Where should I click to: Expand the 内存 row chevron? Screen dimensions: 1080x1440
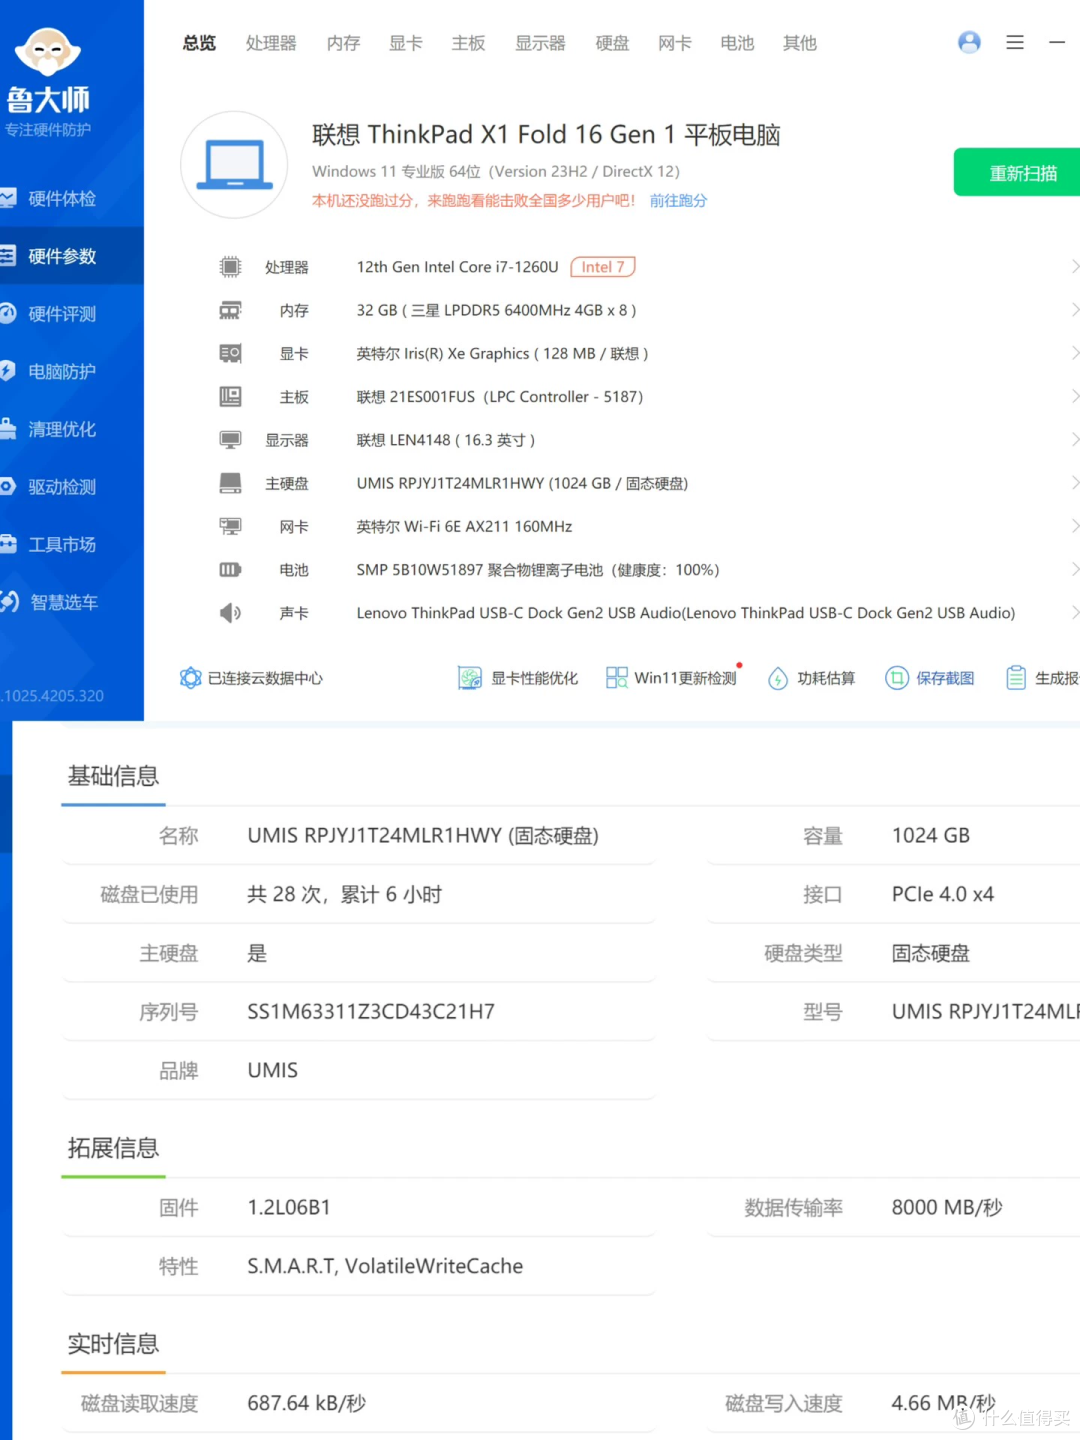[x=1074, y=310]
